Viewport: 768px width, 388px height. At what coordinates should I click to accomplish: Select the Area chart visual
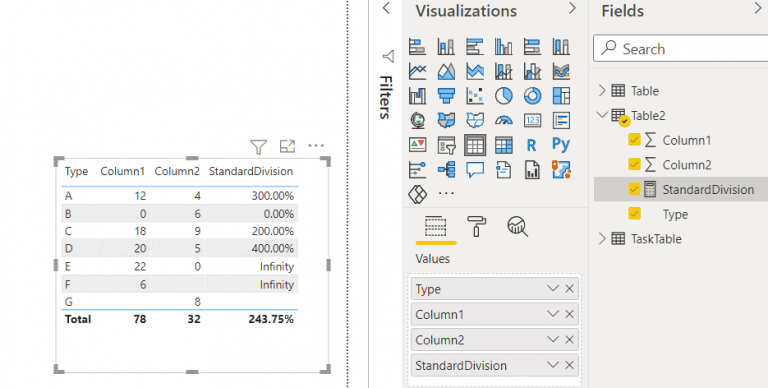click(x=446, y=72)
